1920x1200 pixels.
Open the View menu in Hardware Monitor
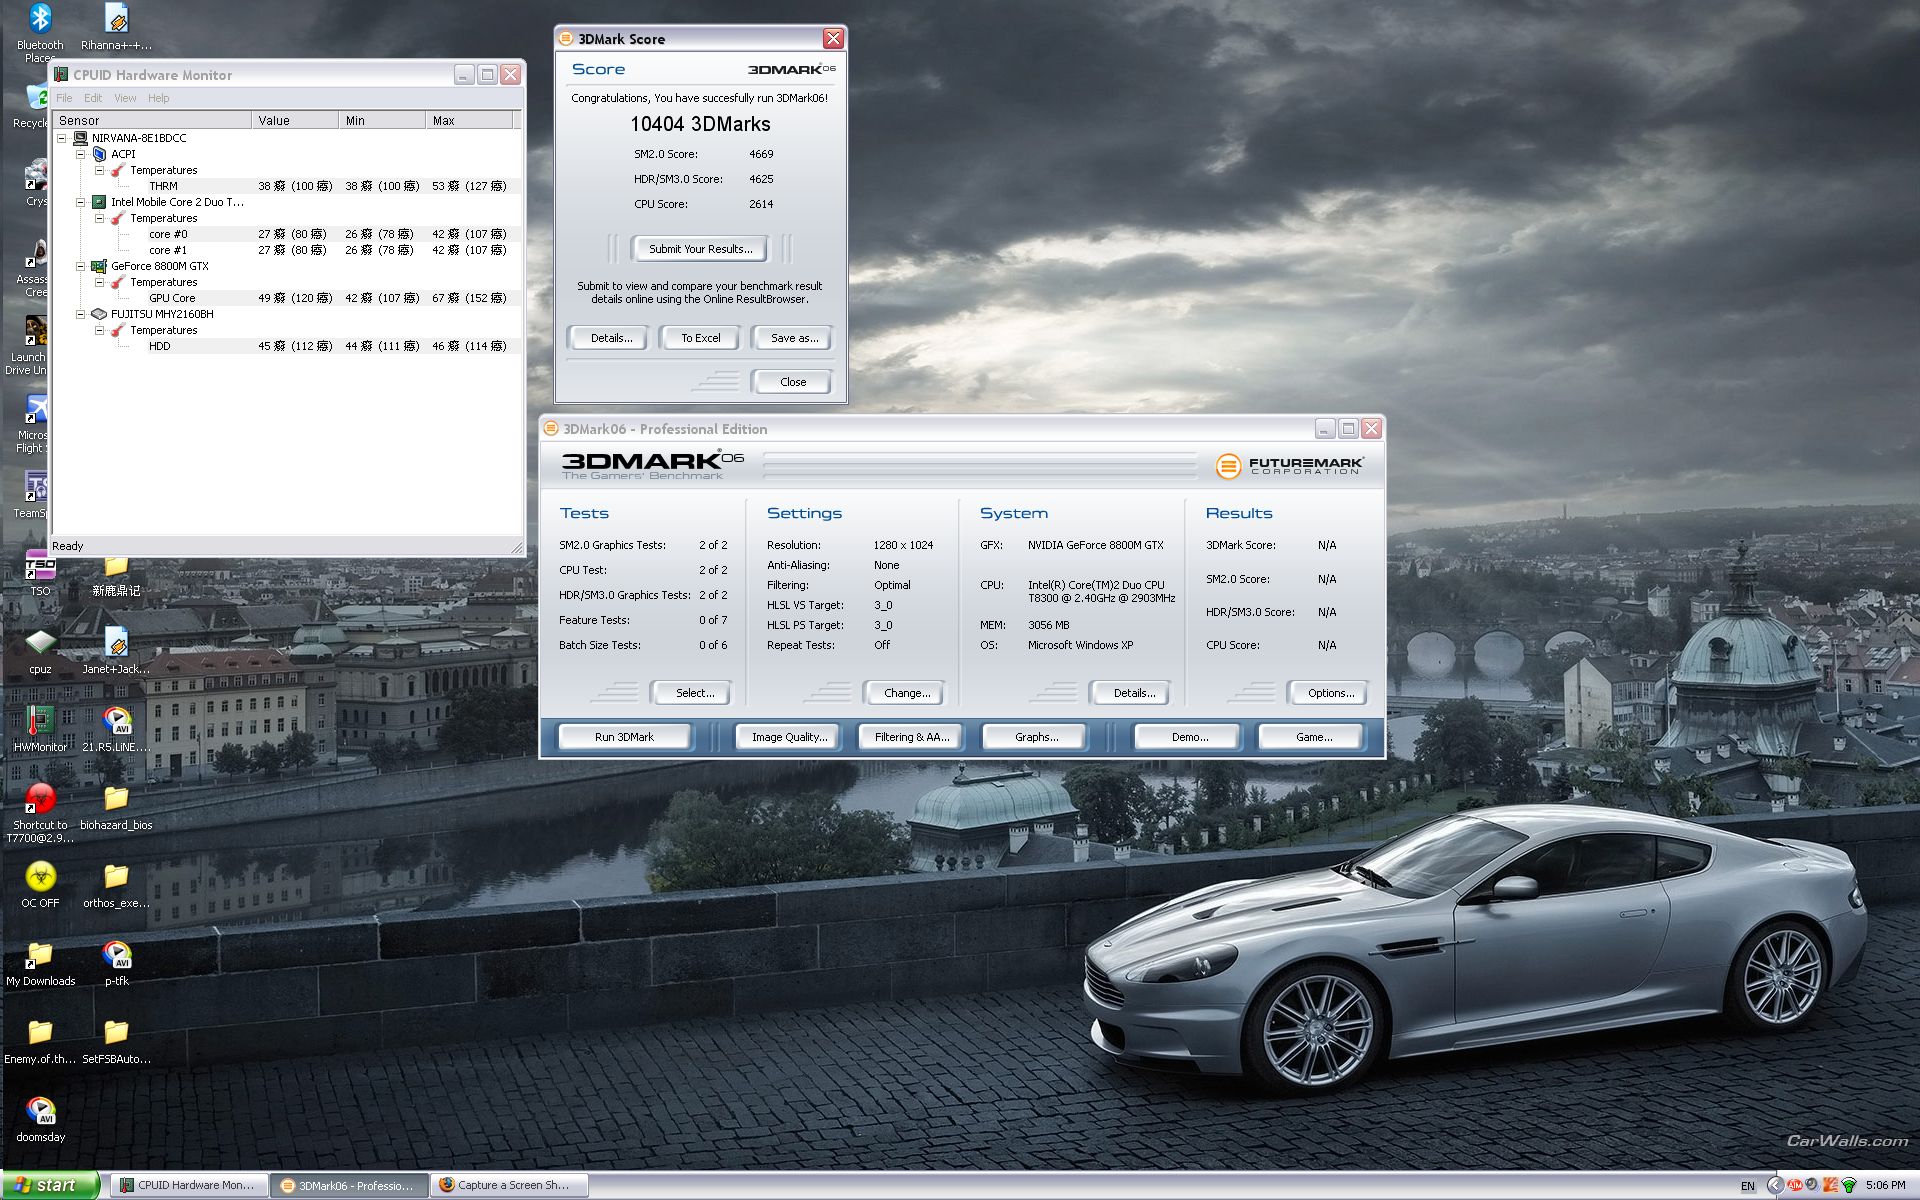pyautogui.click(x=125, y=98)
